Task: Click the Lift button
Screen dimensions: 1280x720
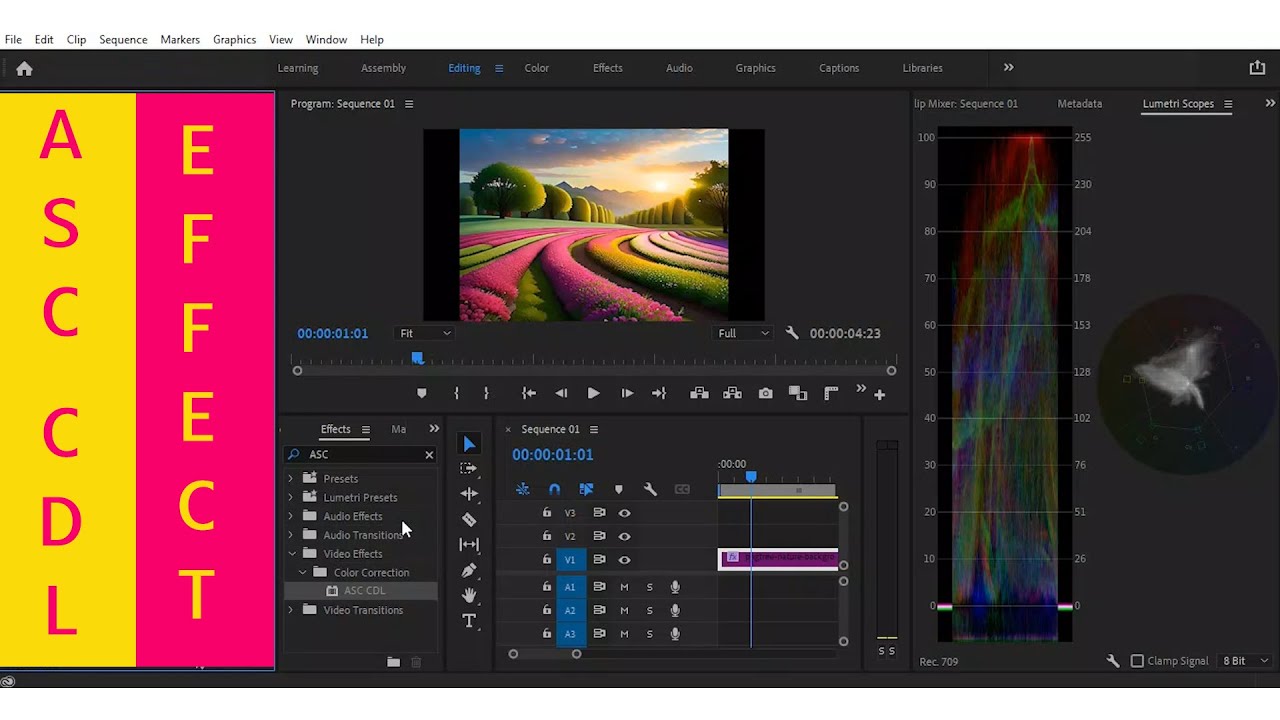Action: click(x=699, y=393)
